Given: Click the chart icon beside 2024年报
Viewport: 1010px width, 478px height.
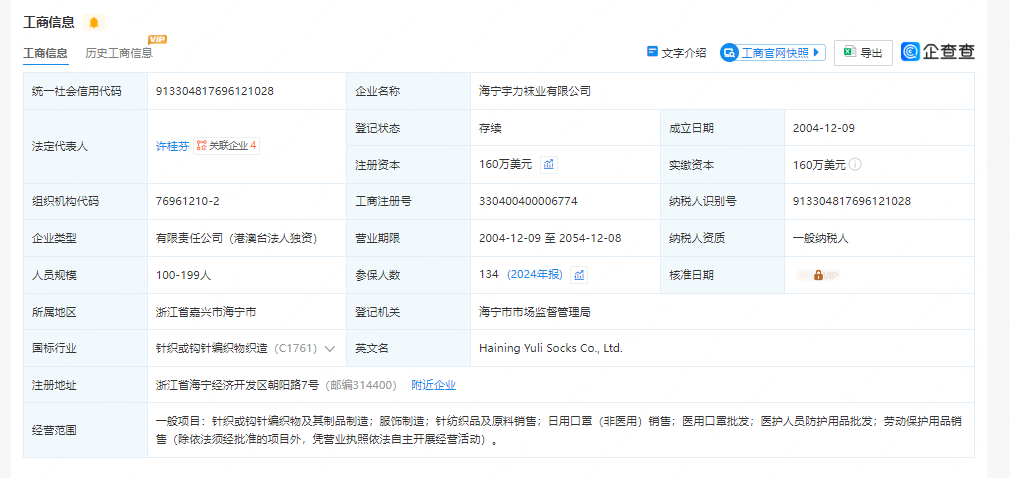Looking at the screenshot, I should (579, 275).
